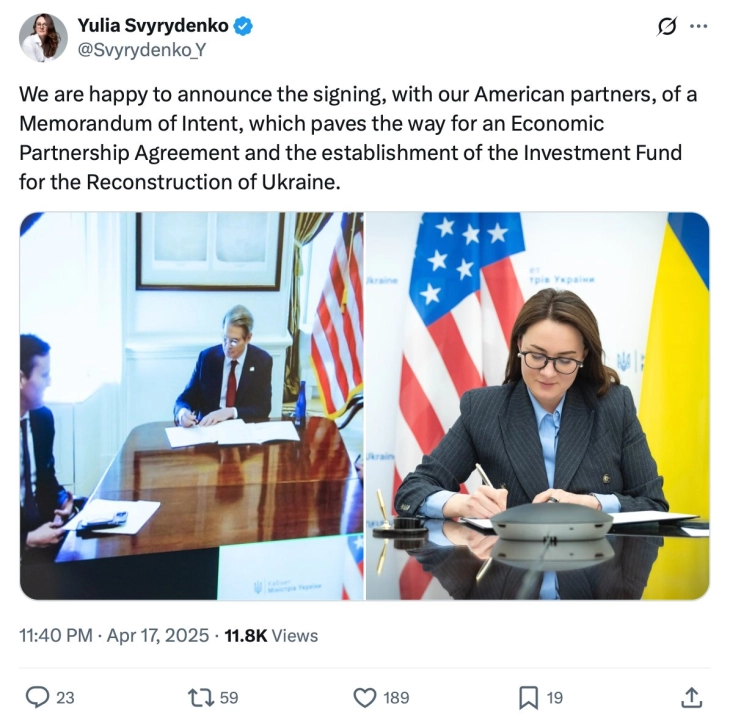
Task: View the 11.8K Views analytics
Action: coord(269,635)
